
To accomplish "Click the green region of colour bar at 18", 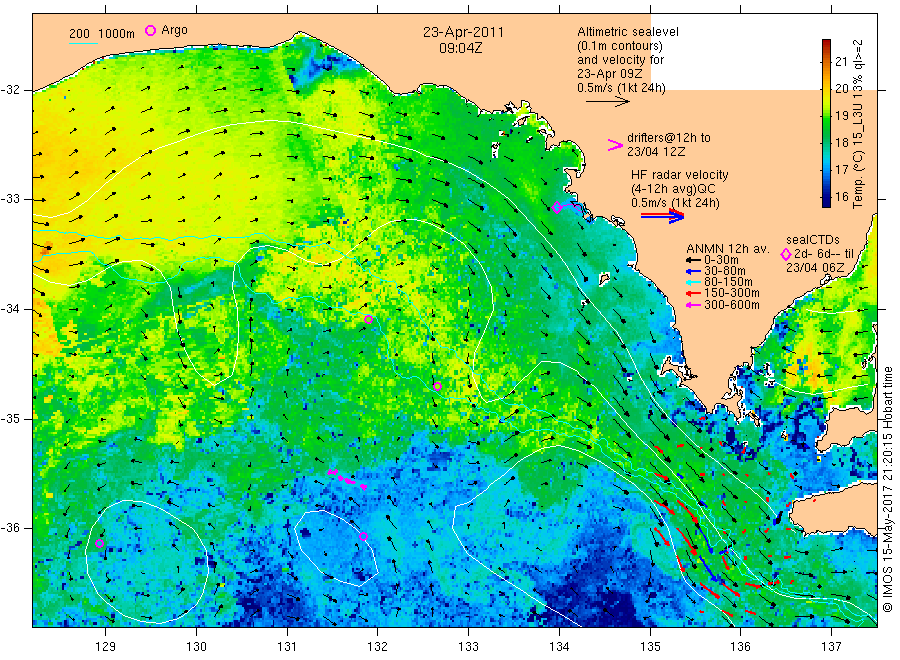I will tap(827, 142).
